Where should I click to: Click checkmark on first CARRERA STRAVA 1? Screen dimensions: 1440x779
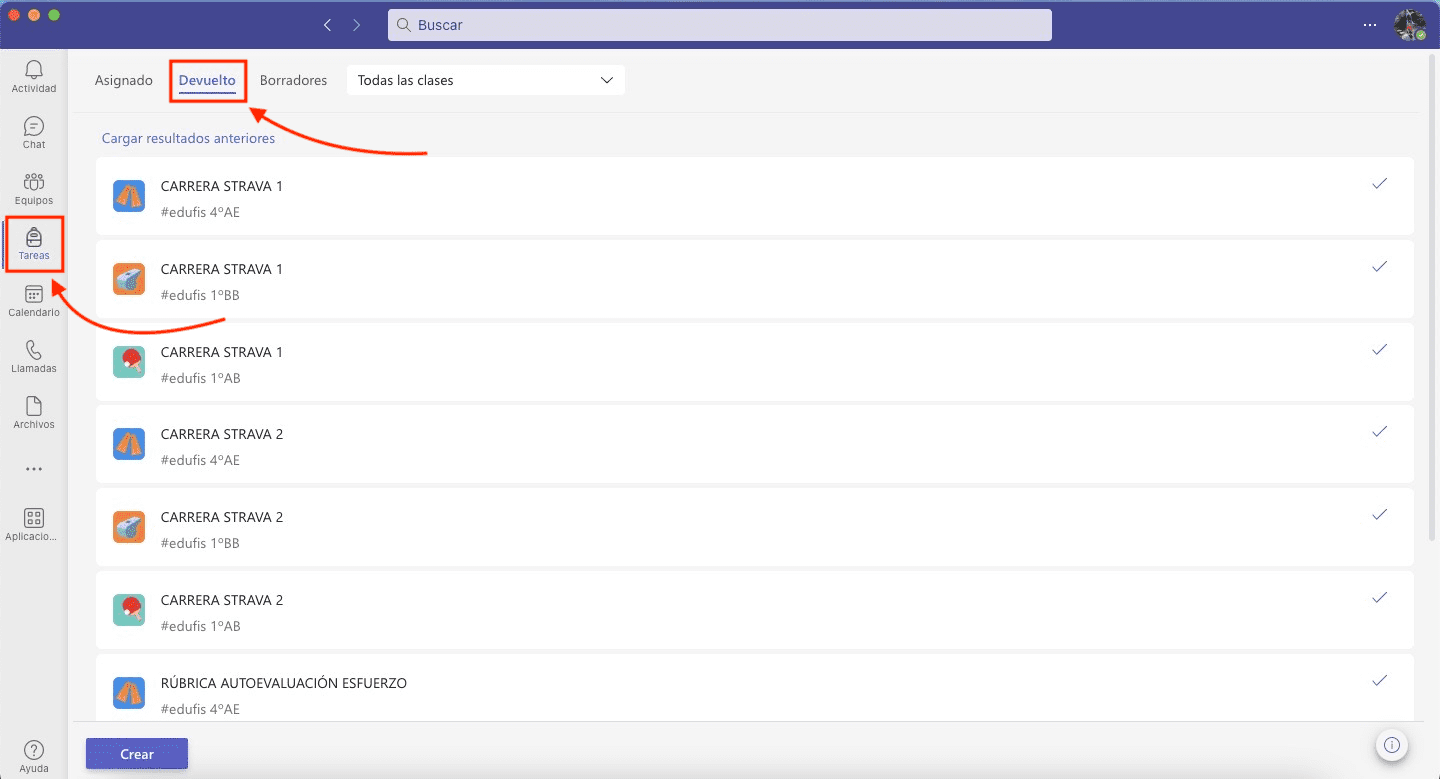tap(1380, 184)
